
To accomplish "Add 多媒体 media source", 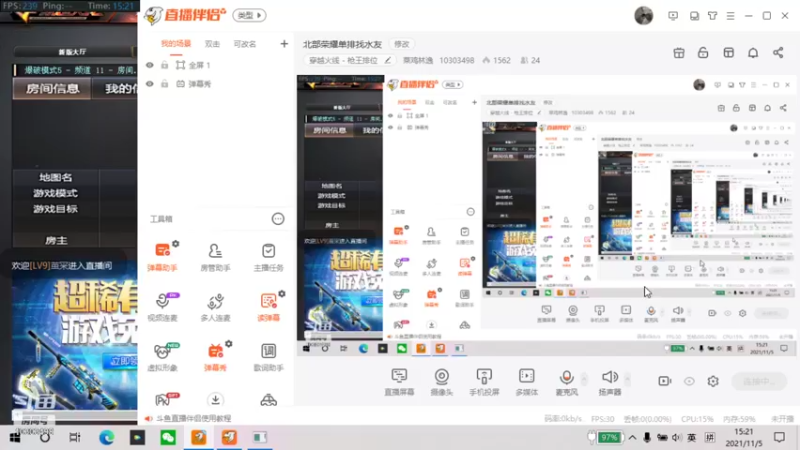I will (x=527, y=382).
